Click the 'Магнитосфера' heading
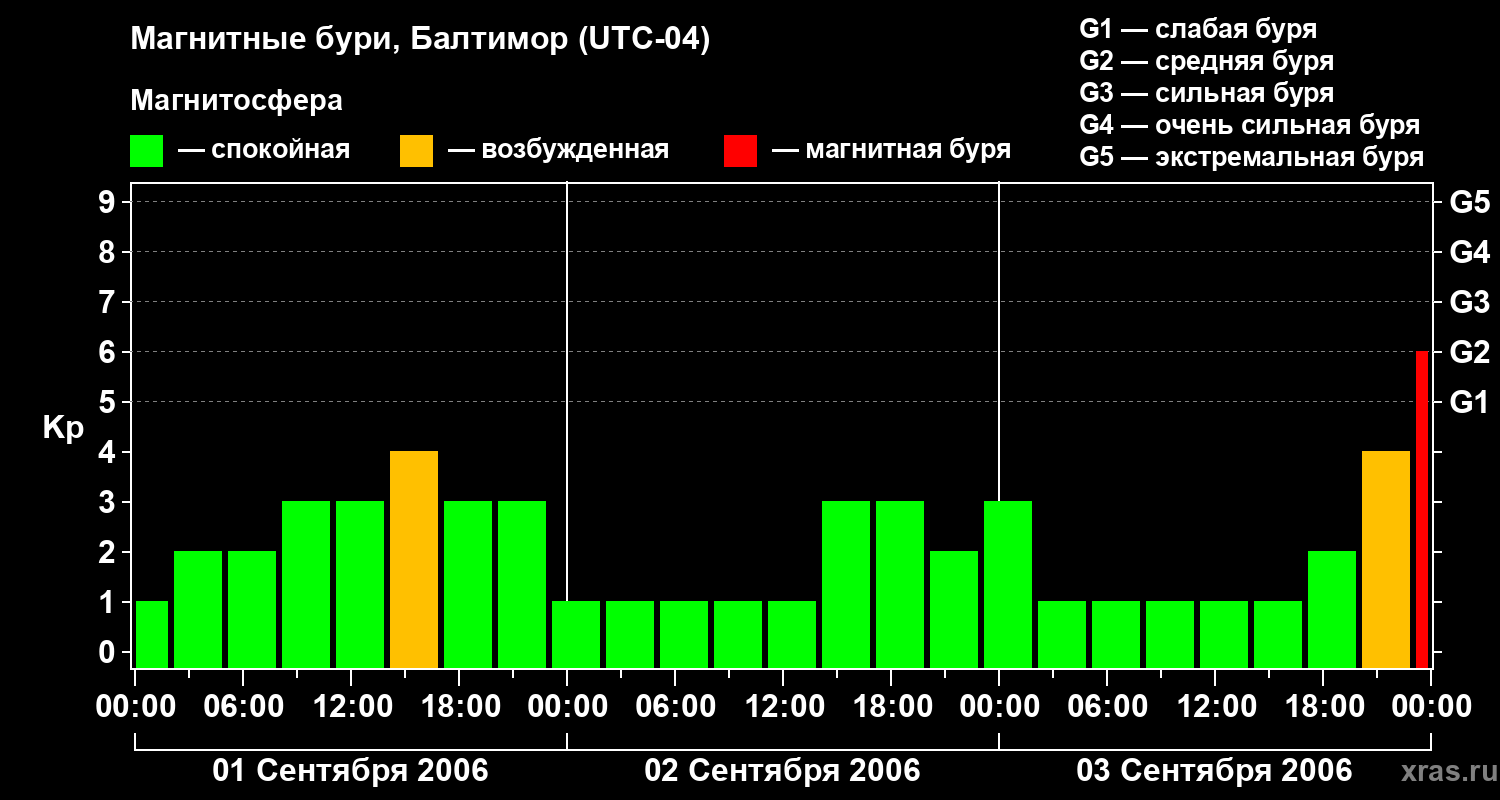Viewport: 1500px width, 800px height. tap(236, 101)
